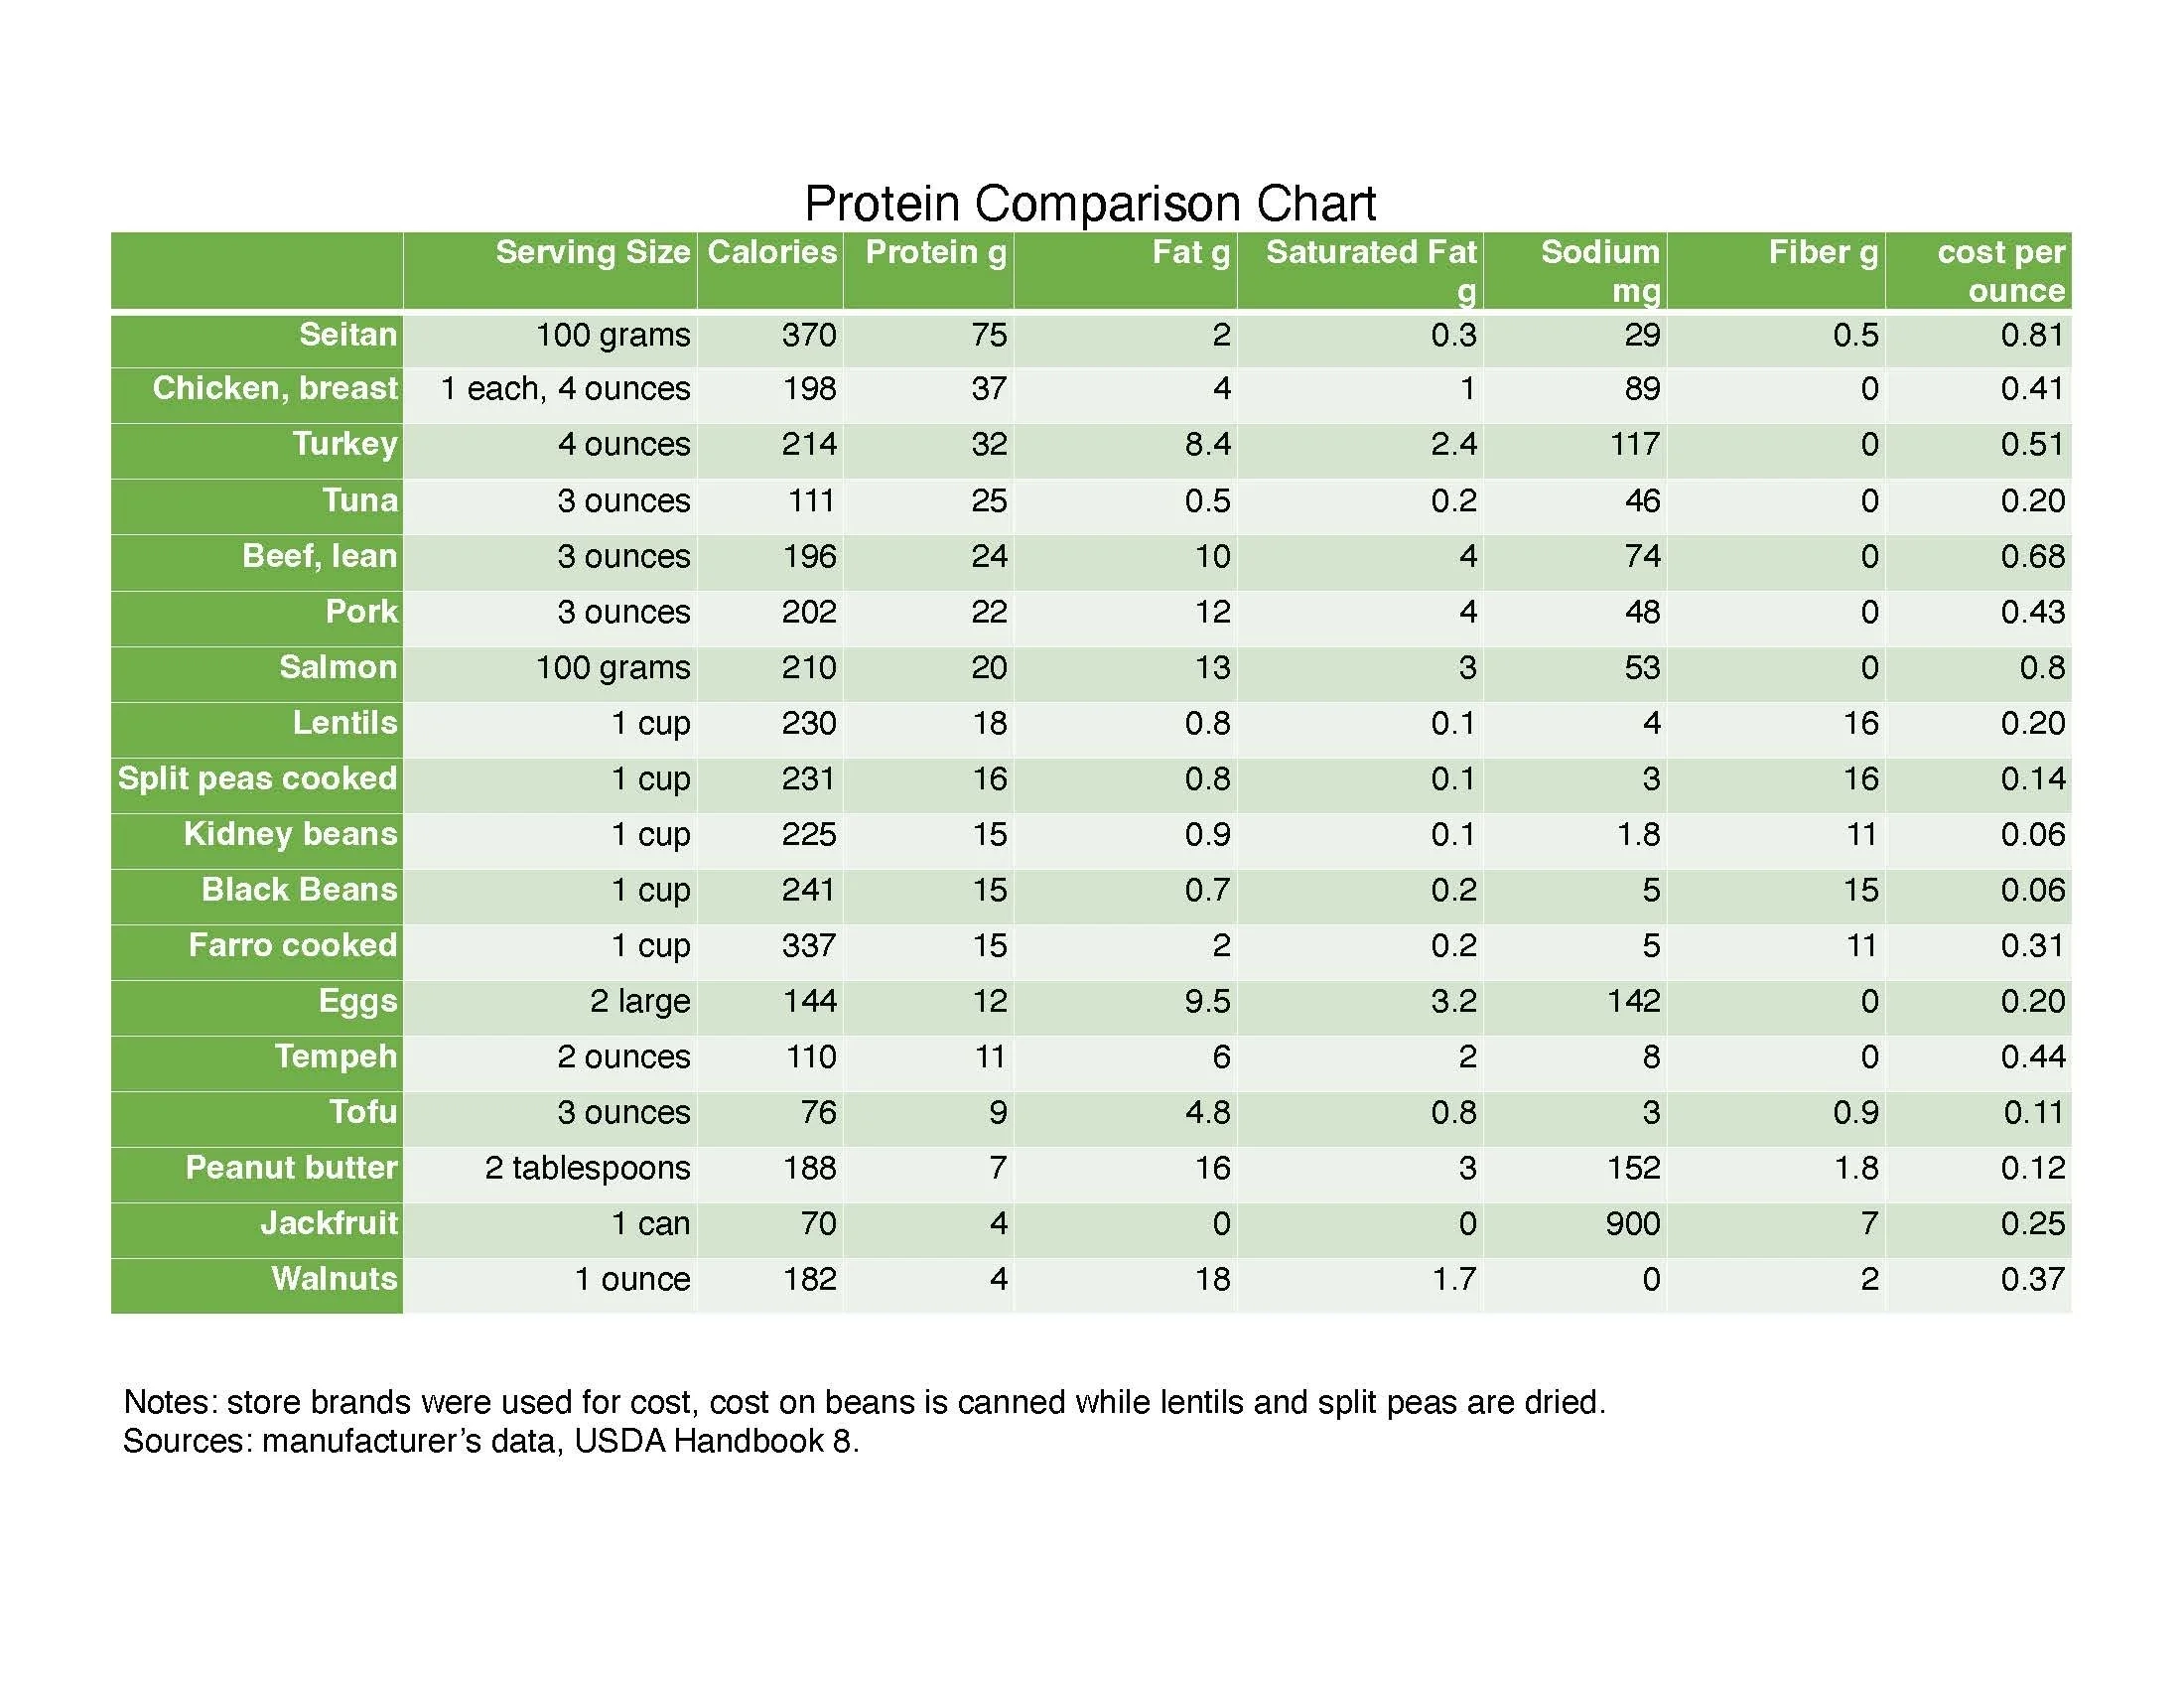Click the cost per ounce header

pos(2000,269)
